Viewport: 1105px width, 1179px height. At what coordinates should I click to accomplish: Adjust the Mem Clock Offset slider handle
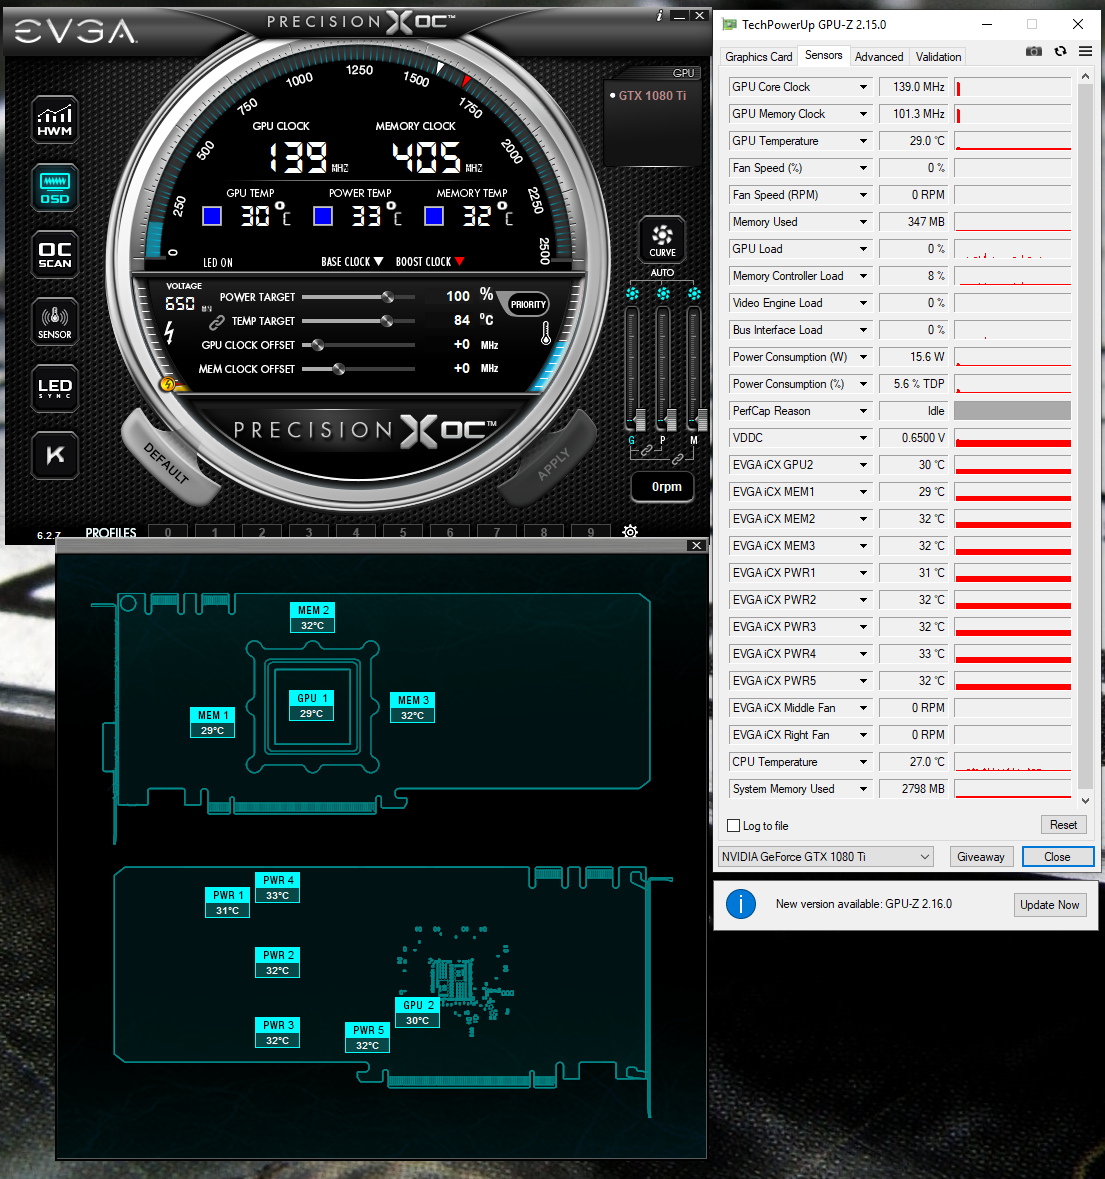click(x=339, y=369)
